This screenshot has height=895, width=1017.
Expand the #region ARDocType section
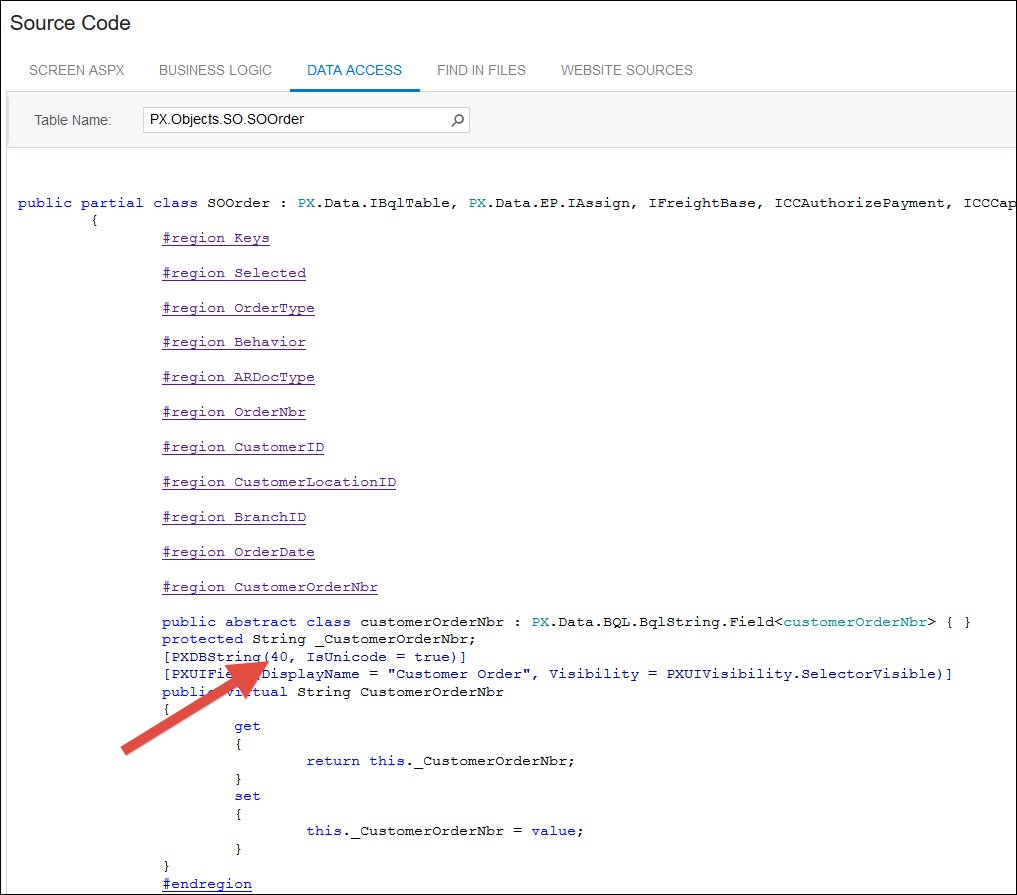point(238,377)
